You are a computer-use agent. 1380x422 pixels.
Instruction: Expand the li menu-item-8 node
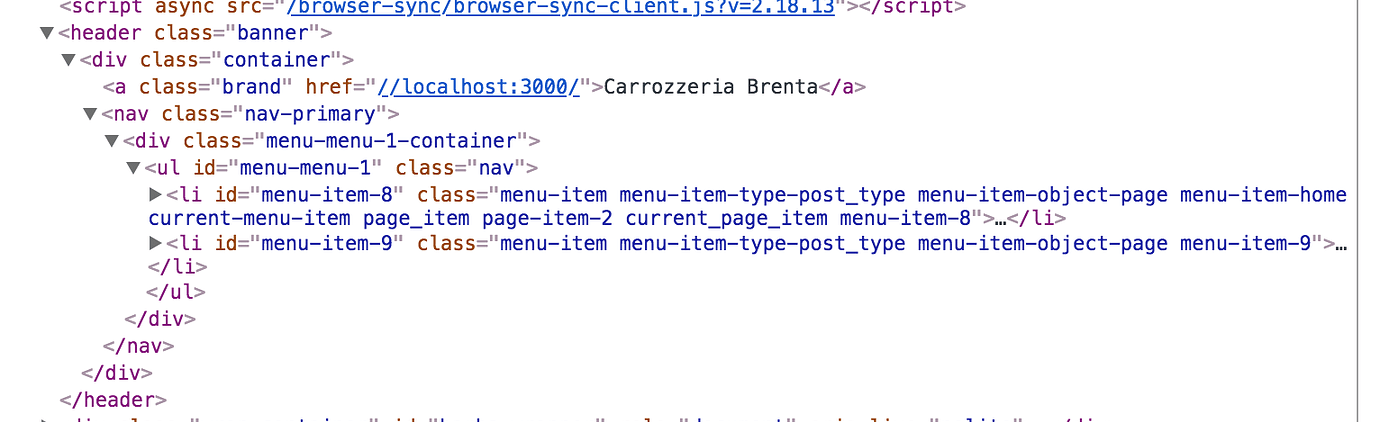155,193
